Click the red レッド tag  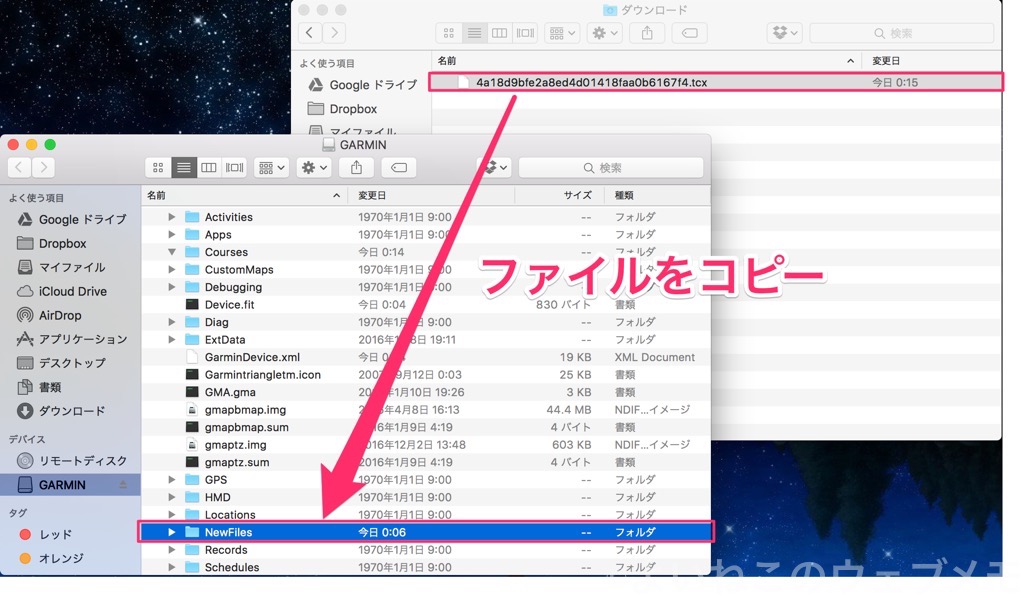point(55,535)
